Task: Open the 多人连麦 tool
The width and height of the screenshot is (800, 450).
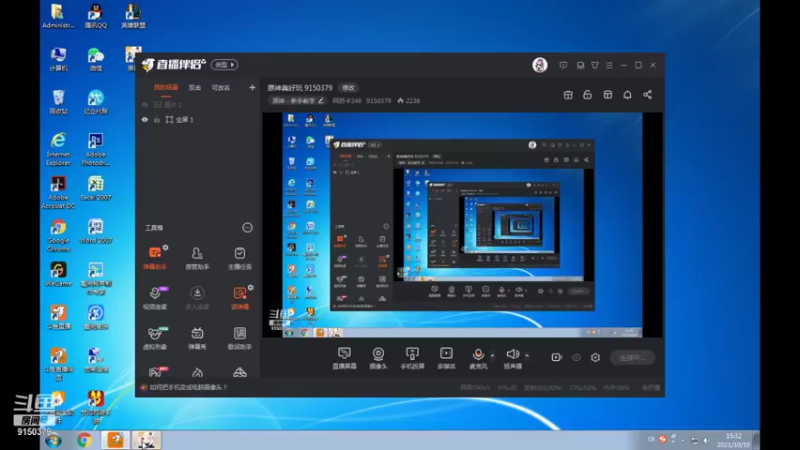Action: (197, 298)
